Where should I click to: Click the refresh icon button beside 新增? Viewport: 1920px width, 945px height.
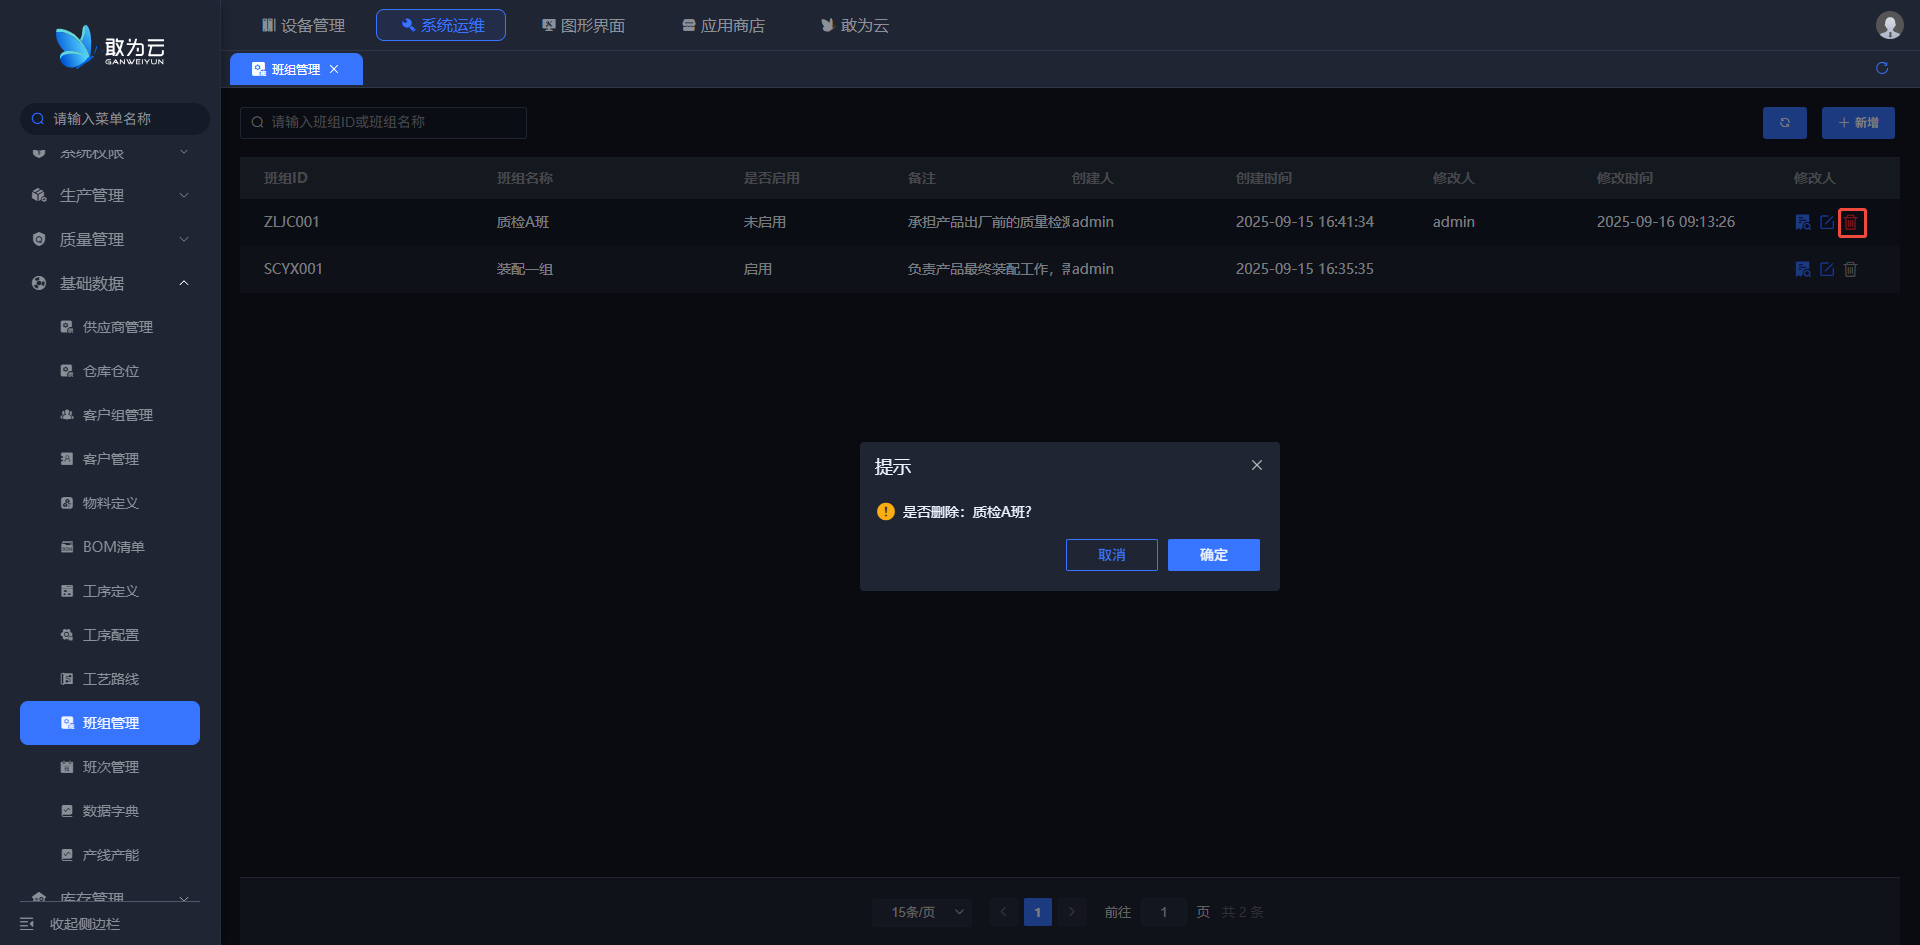point(1784,123)
